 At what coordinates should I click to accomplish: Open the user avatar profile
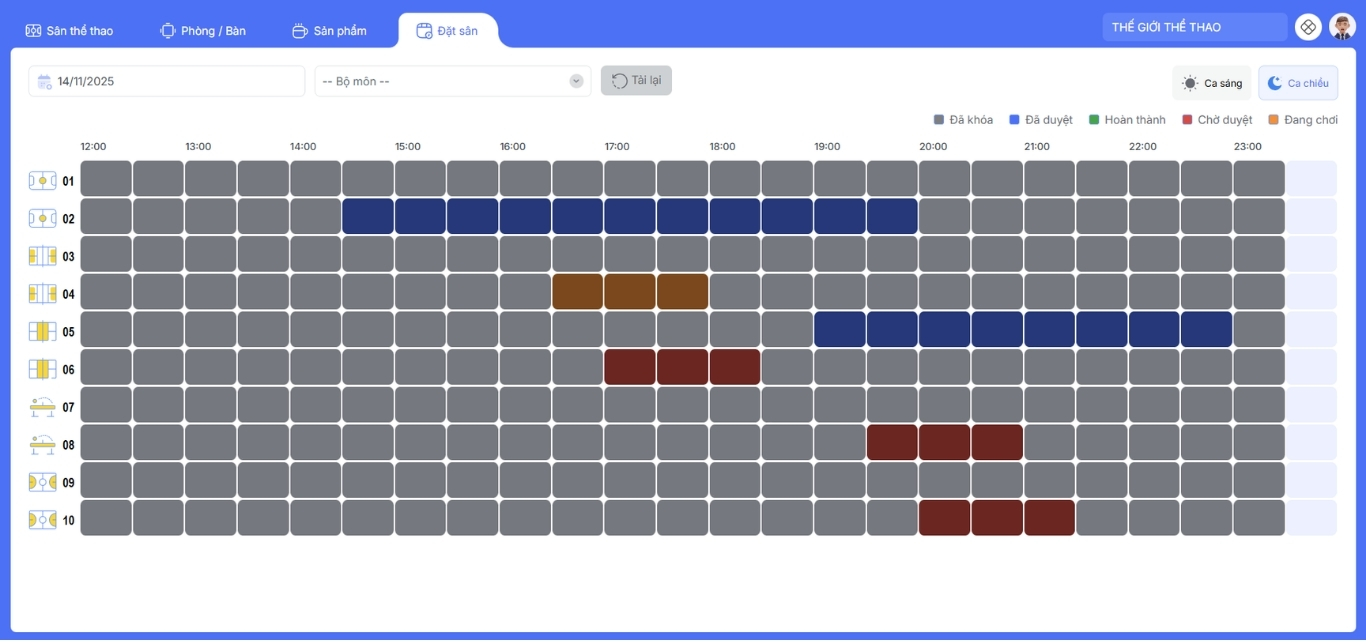tap(1342, 27)
